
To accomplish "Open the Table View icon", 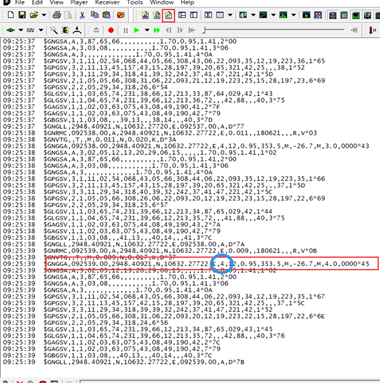I will [x=220, y=15].
